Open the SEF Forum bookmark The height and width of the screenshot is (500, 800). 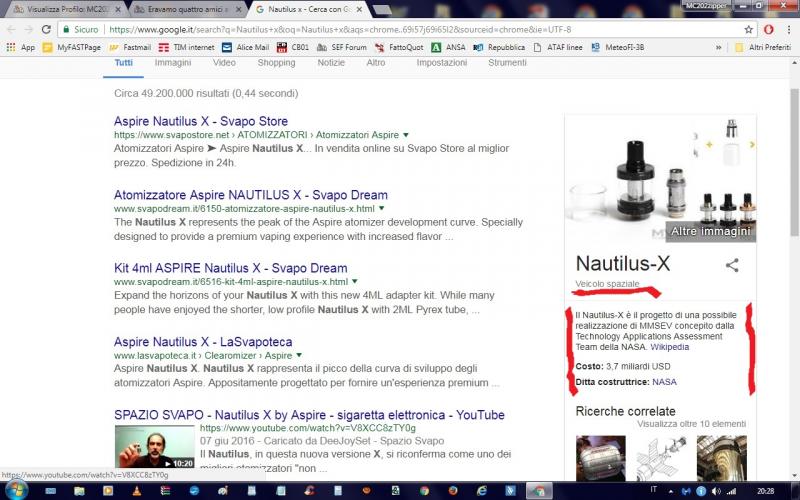click(x=341, y=47)
